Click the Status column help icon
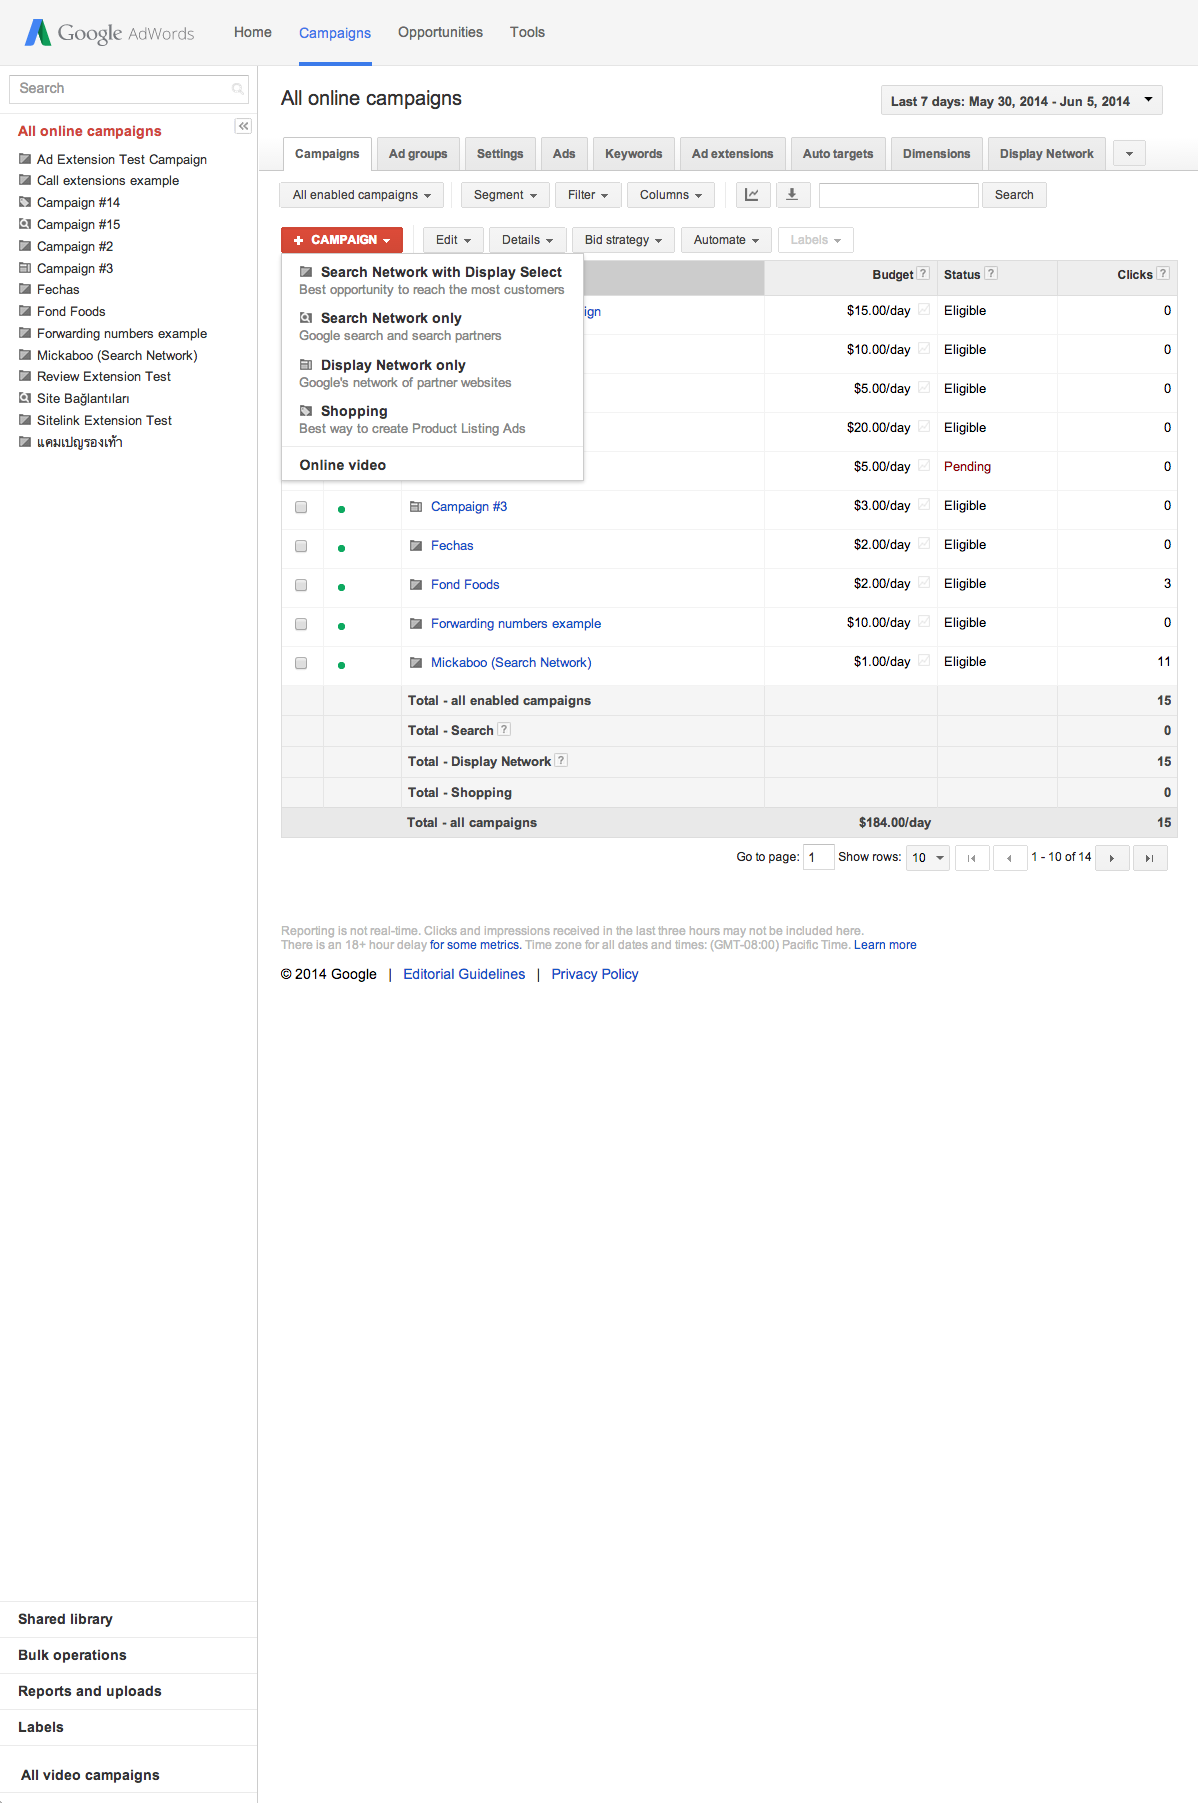 [x=991, y=274]
